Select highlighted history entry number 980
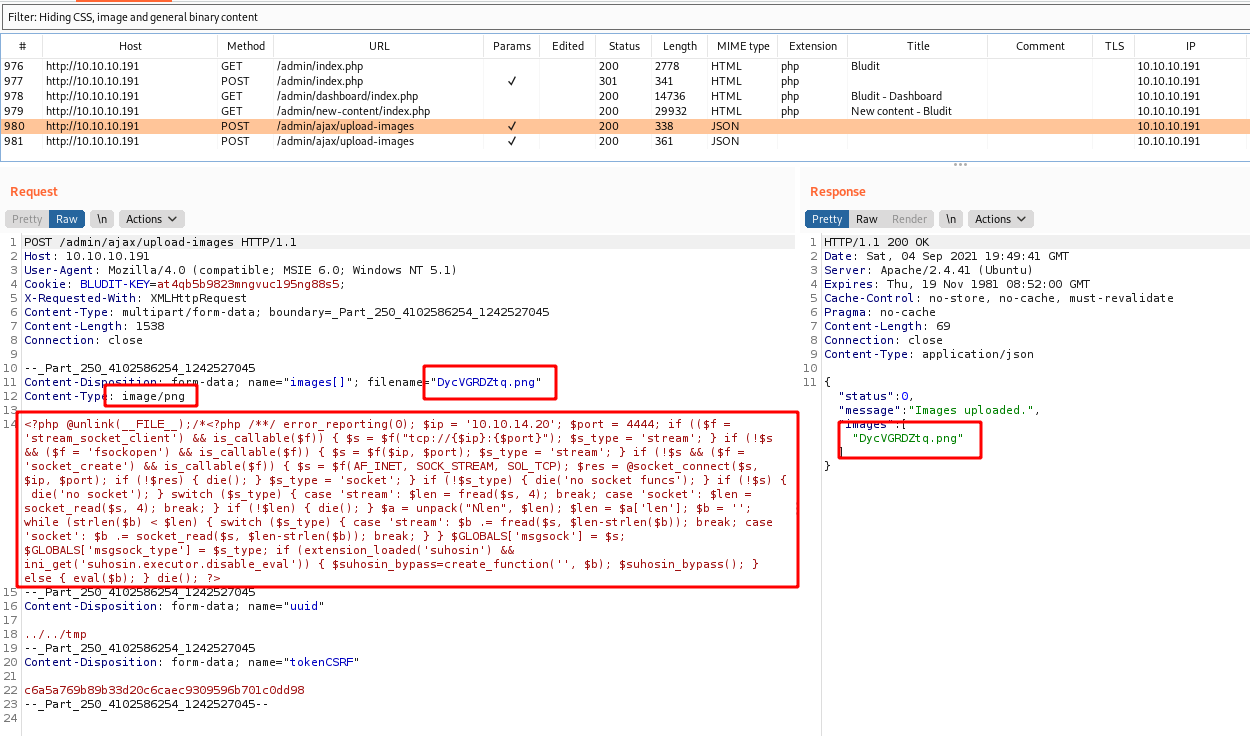This screenshot has width=1250, height=736. [x=625, y=126]
